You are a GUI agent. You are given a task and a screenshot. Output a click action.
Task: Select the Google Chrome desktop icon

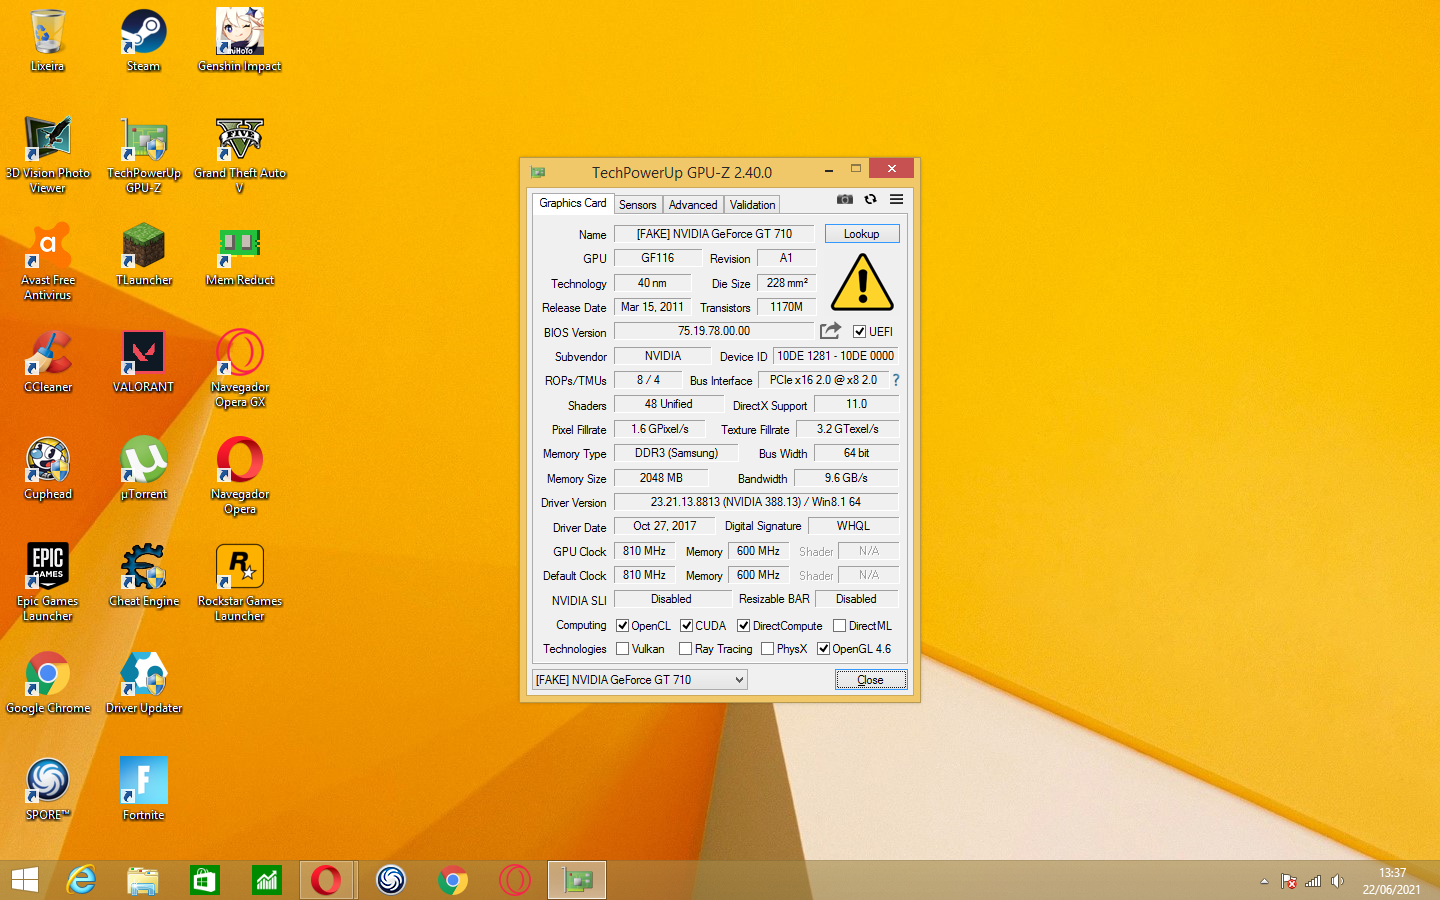tap(48, 683)
